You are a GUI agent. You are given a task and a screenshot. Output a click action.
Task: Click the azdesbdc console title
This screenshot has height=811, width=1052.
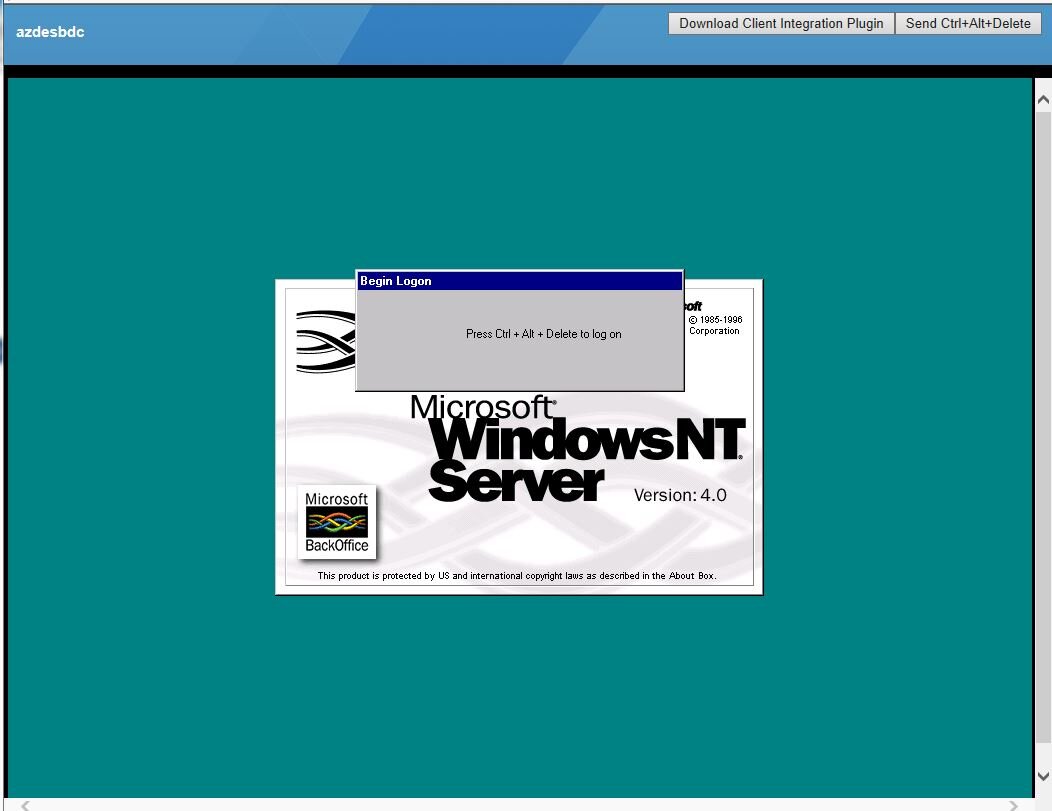[50, 32]
